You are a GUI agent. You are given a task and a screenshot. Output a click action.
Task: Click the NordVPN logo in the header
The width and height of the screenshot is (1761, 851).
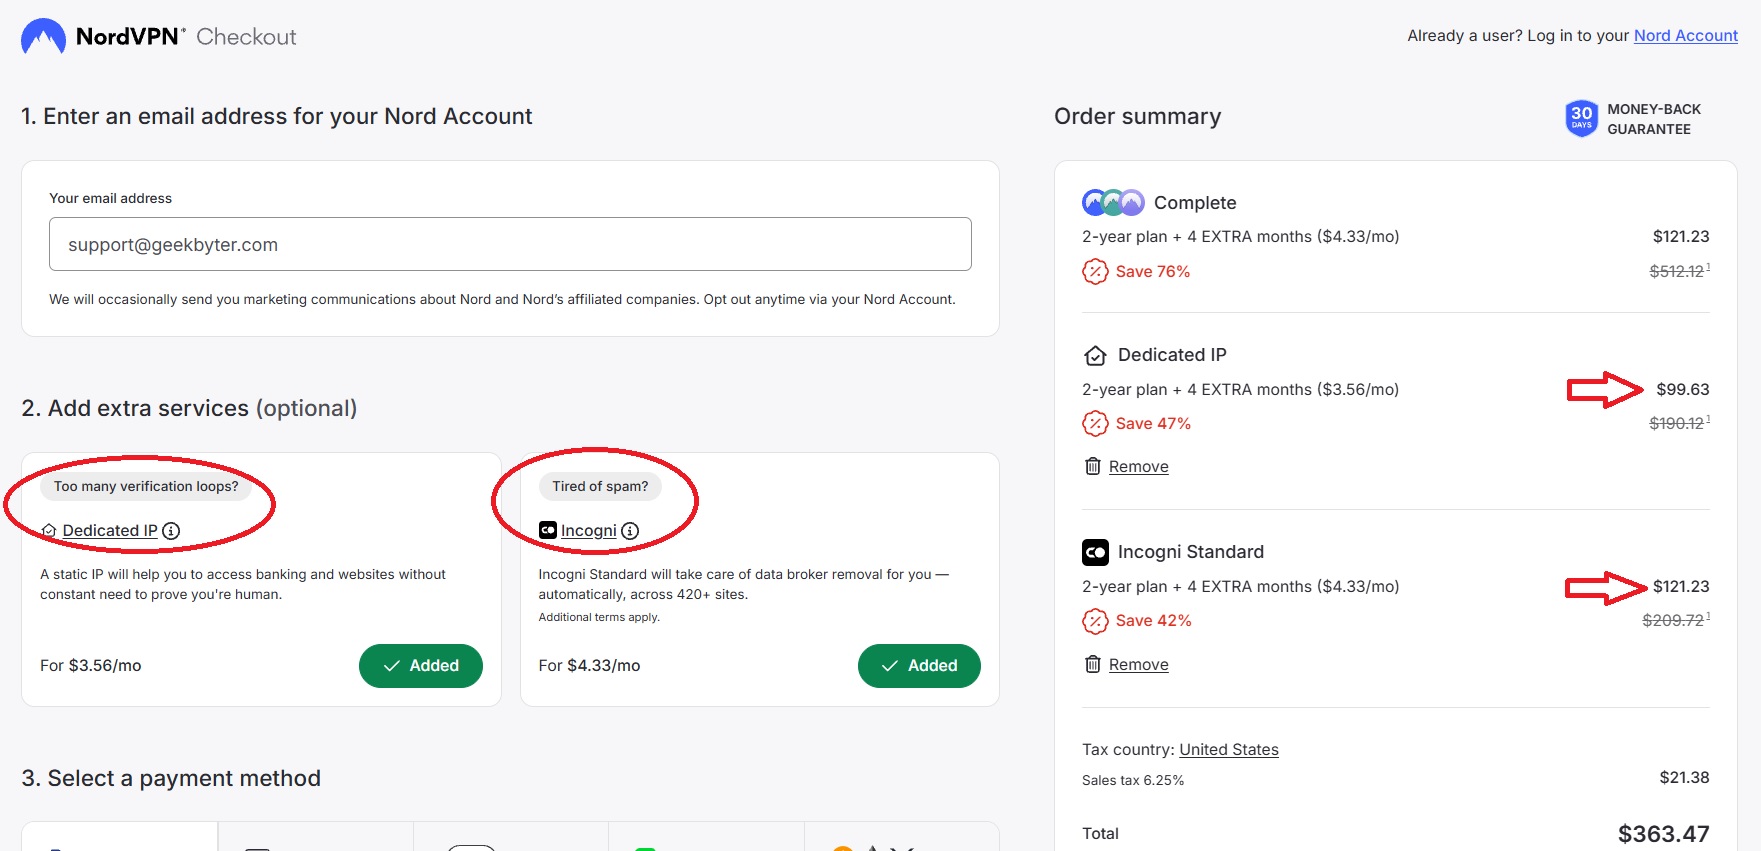coord(102,37)
